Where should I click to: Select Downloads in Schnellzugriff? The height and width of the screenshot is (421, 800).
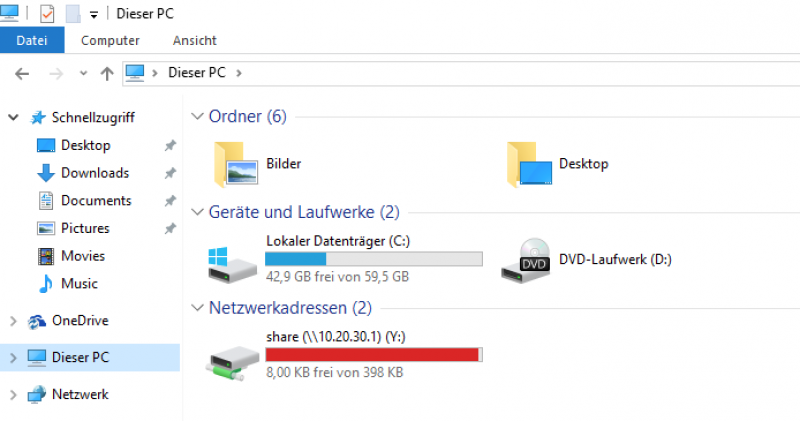click(x=95, y=173)
